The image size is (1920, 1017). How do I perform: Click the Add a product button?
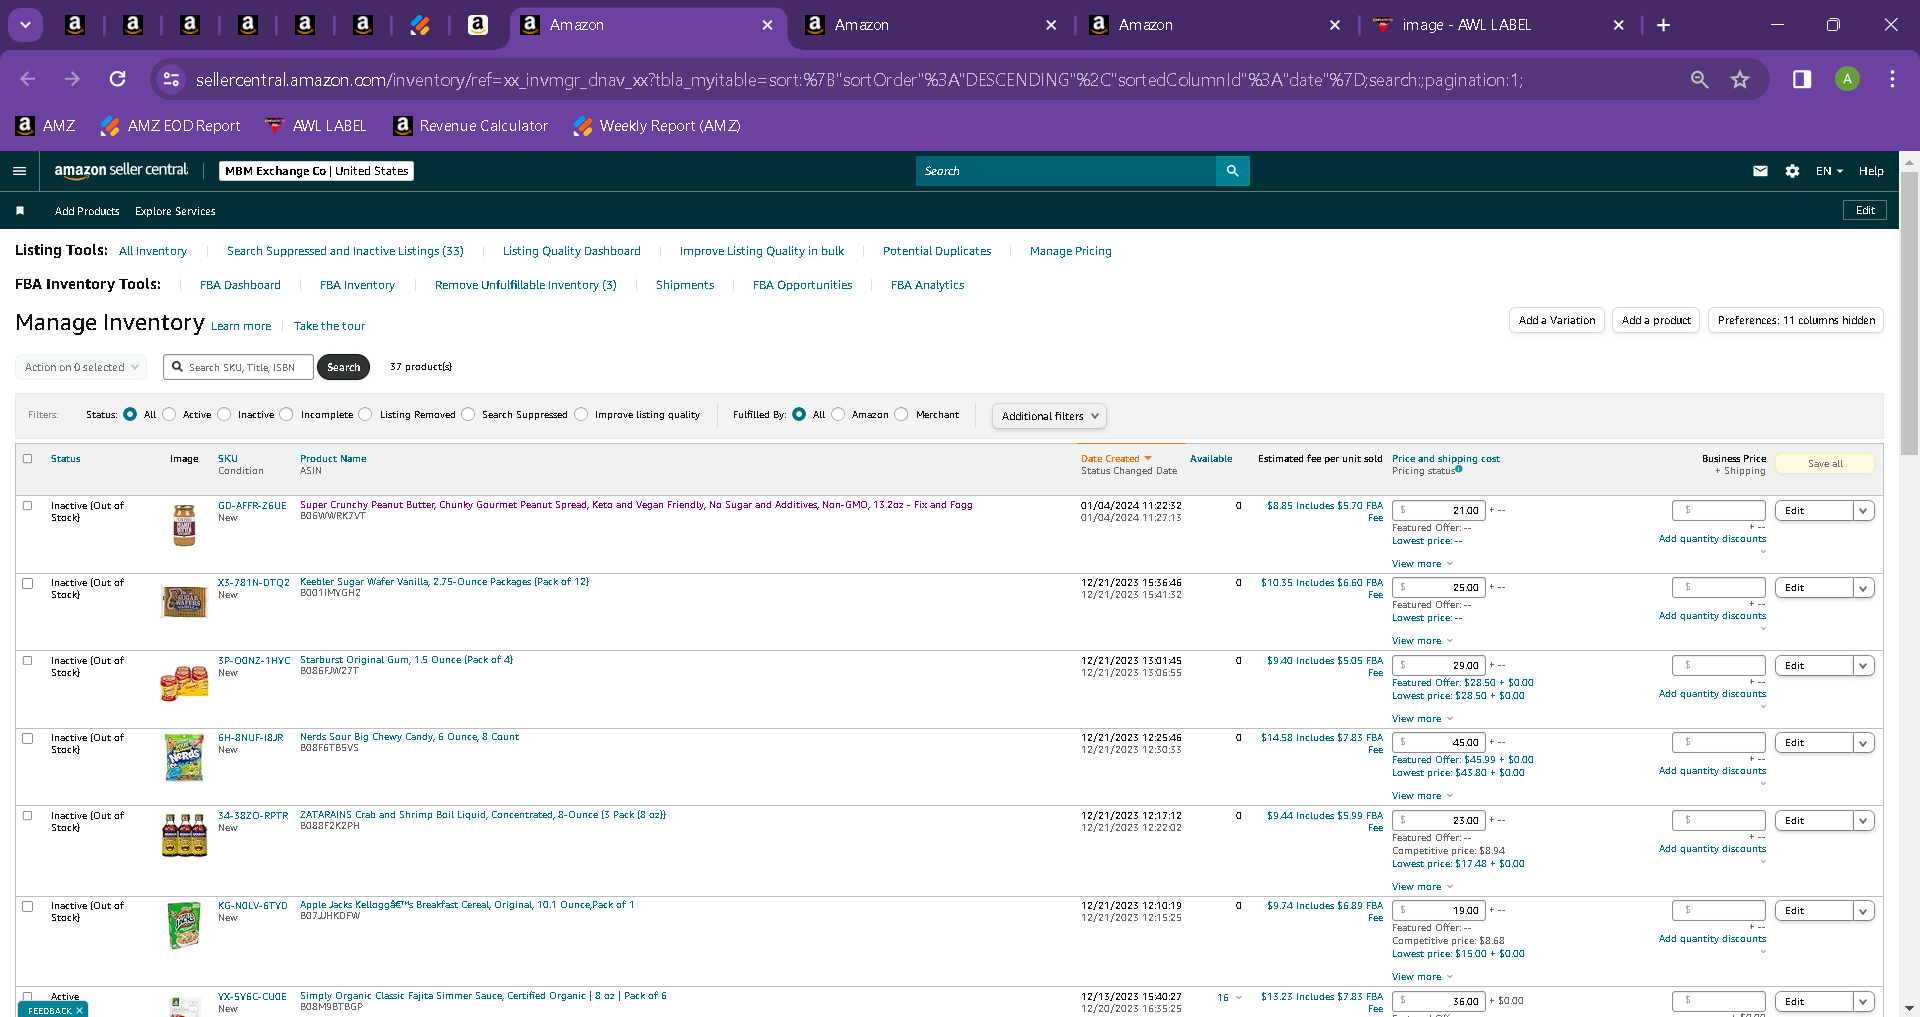[x=1656, y=320]
